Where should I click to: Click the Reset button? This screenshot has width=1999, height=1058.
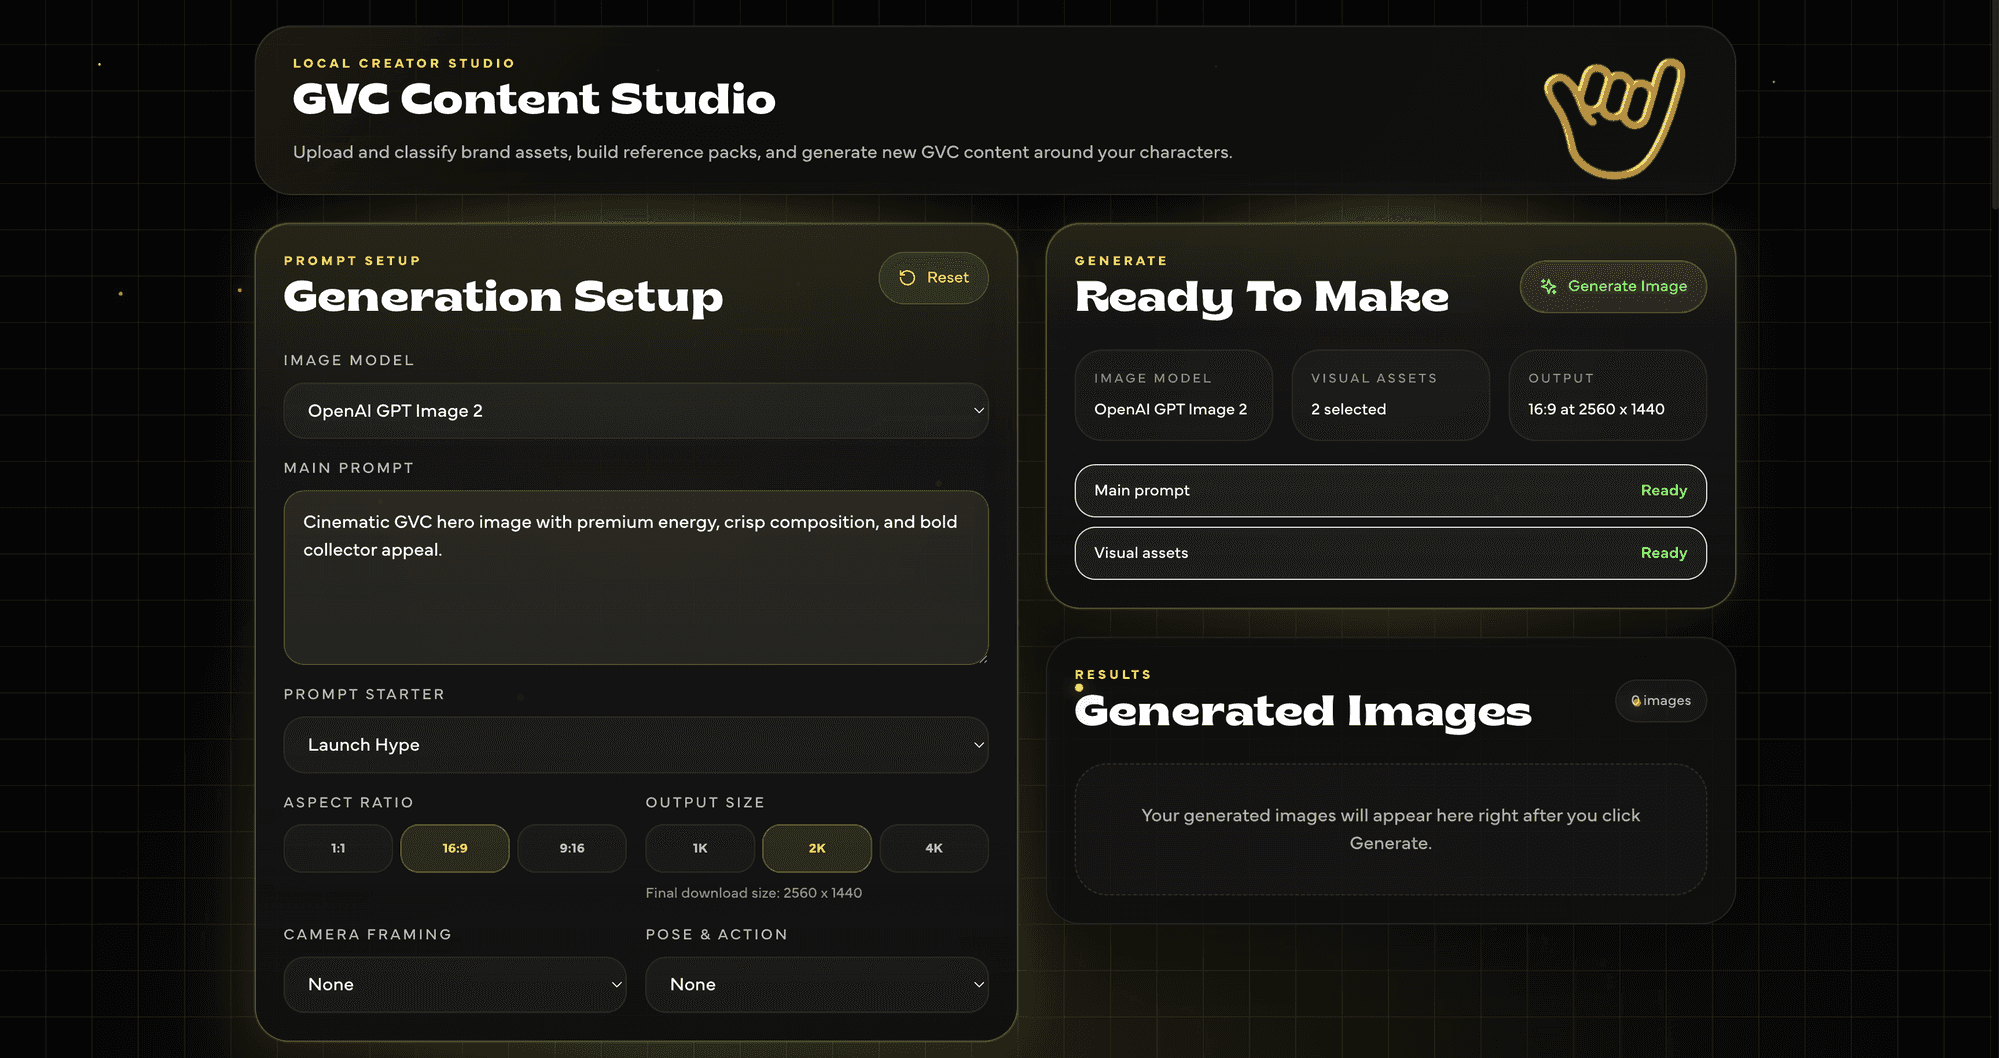(934, 278)
